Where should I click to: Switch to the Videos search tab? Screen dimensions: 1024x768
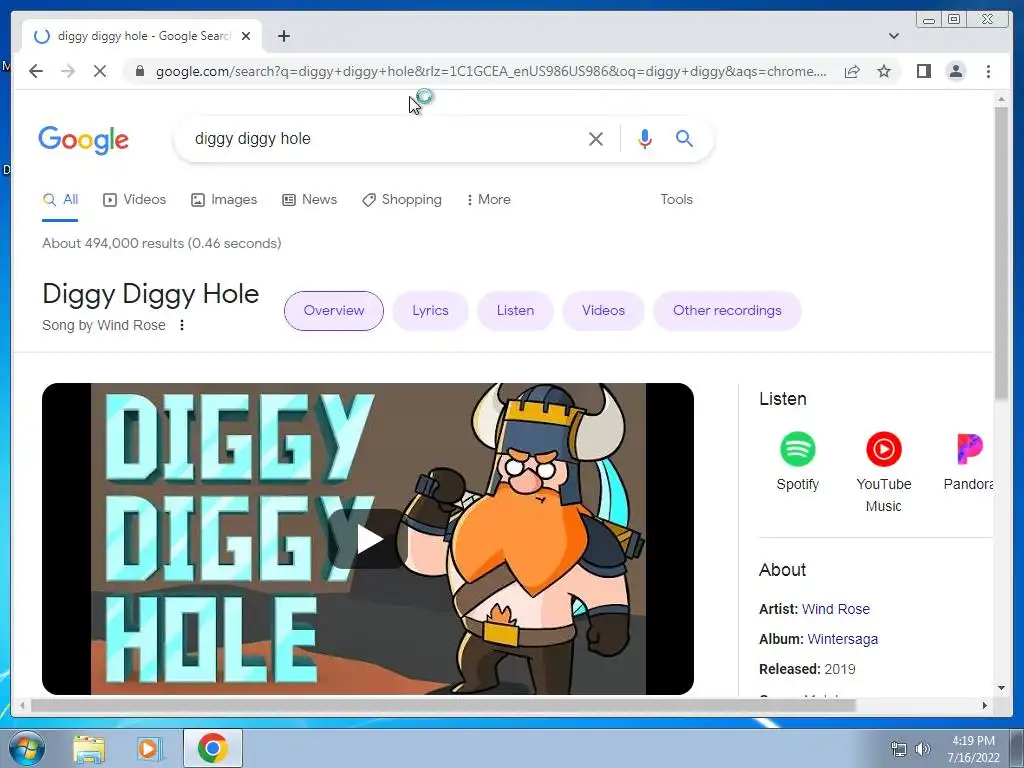[x=135, y=200]
